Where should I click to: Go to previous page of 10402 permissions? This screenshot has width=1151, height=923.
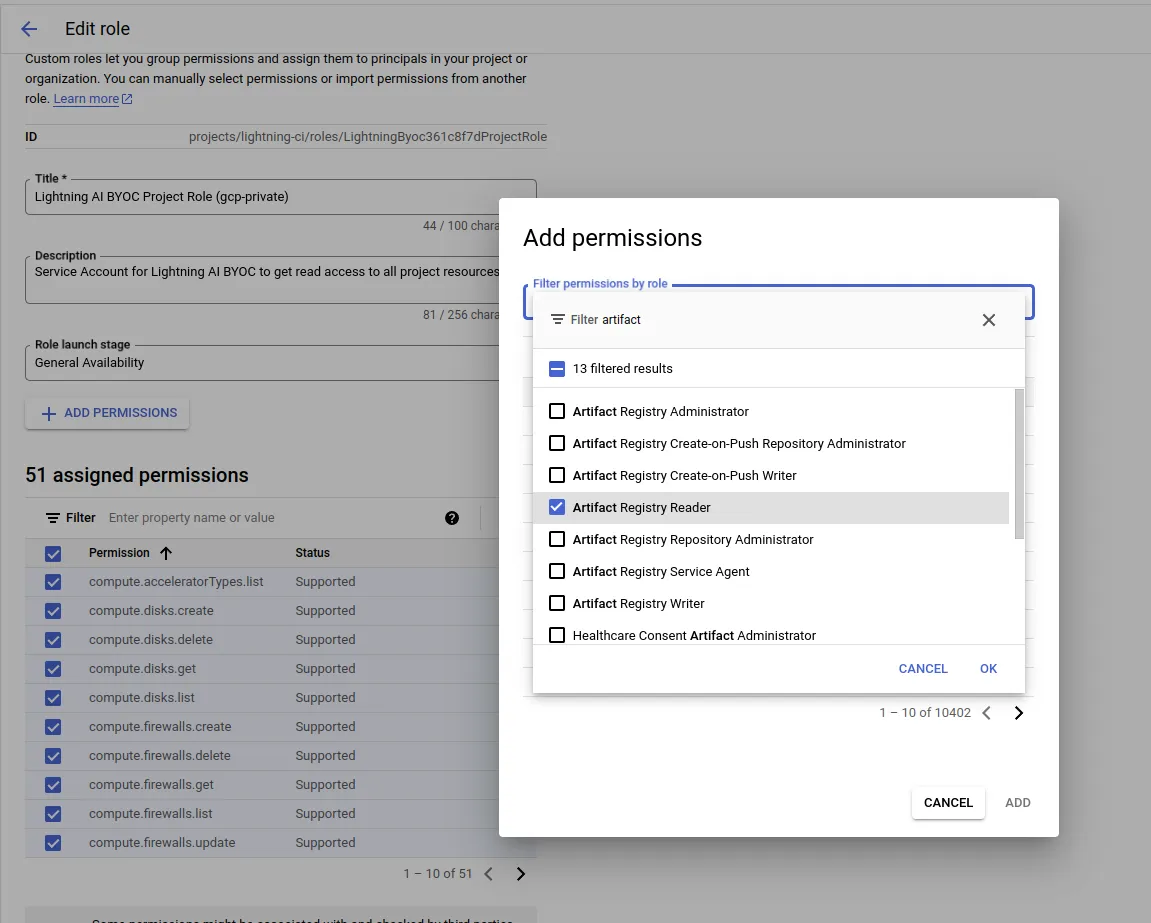click(987, 713)
